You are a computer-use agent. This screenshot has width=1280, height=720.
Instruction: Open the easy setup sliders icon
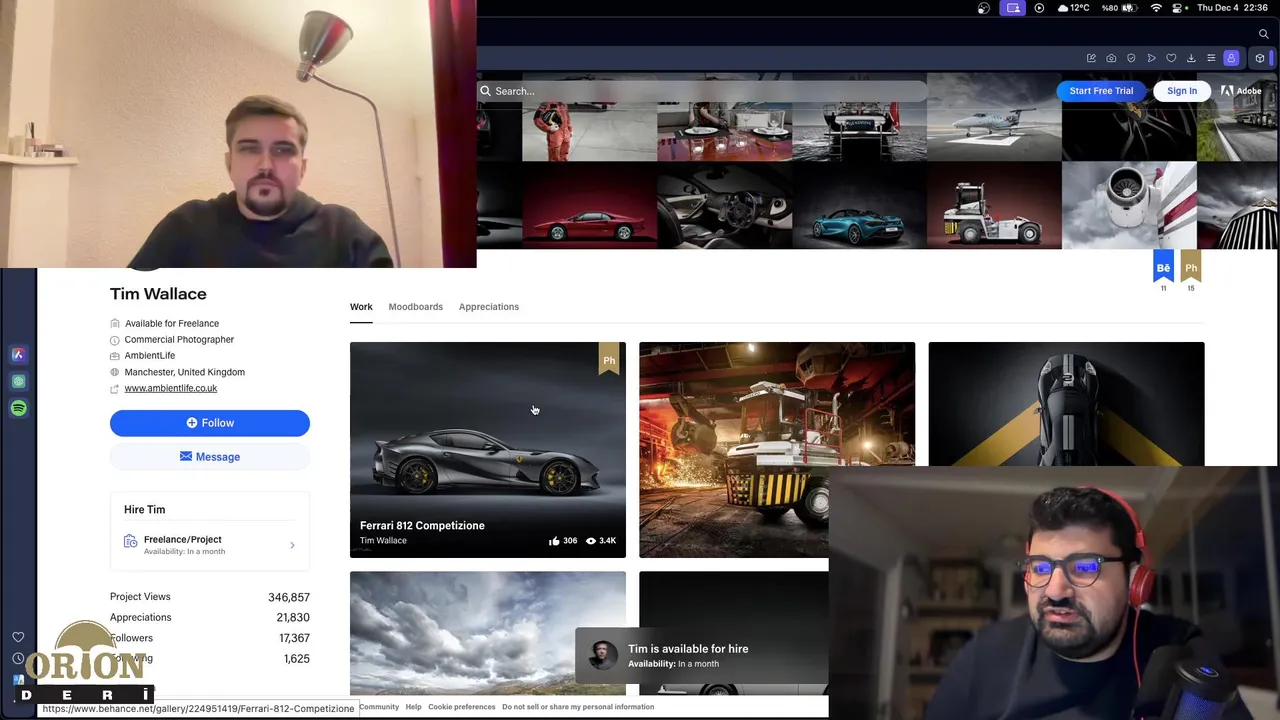click(1211, 58)
